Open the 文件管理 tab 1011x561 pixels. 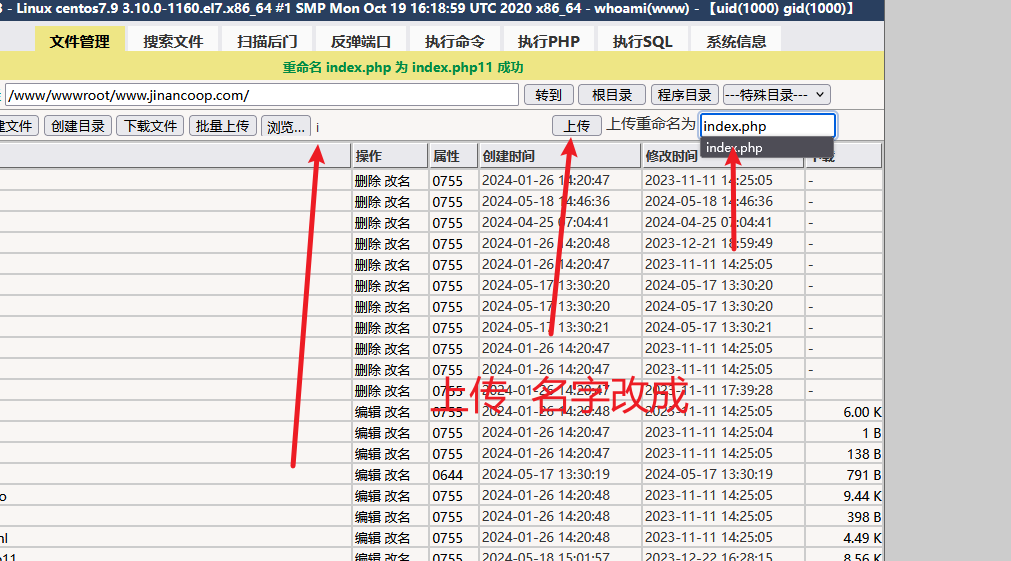point(80,41)
